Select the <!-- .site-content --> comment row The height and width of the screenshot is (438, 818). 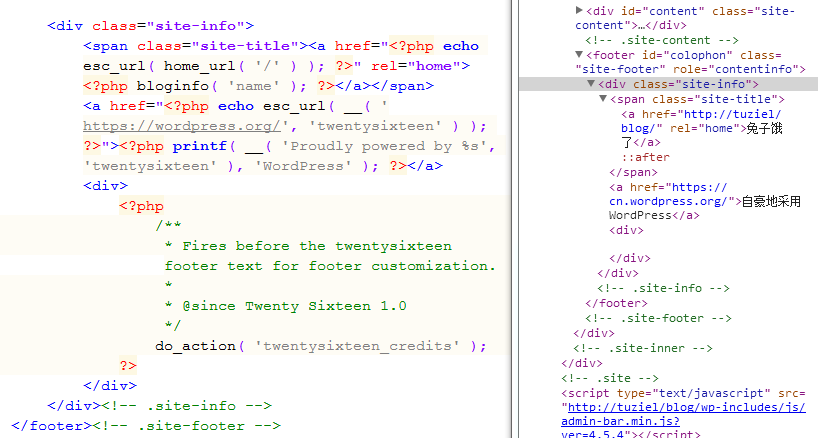661,40
